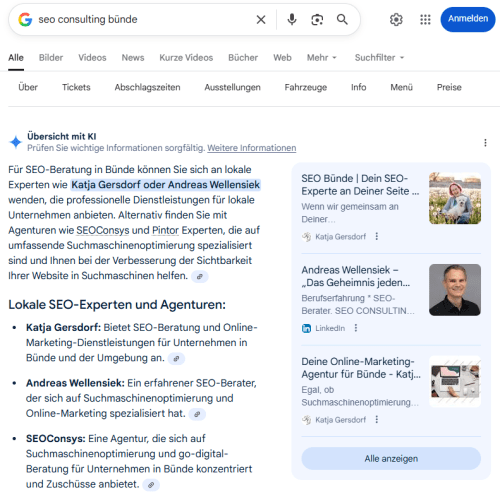500x497 pixels.
Task: Open AI overview three-dot options menu
Action: [x=485, y=143]
